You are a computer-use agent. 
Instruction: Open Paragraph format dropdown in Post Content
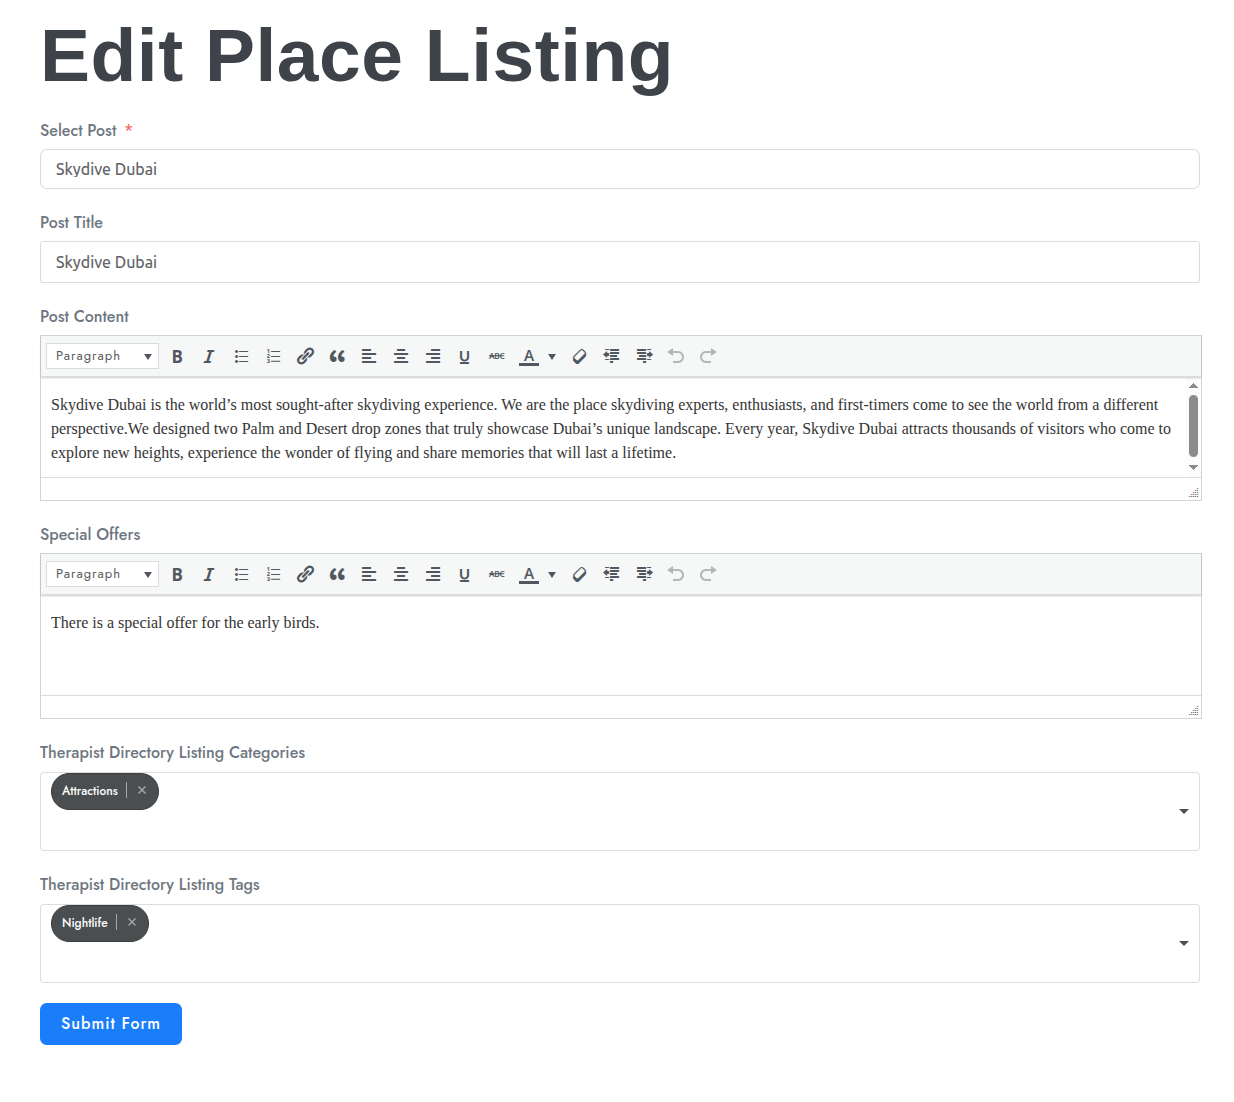[x=102, y=356]
